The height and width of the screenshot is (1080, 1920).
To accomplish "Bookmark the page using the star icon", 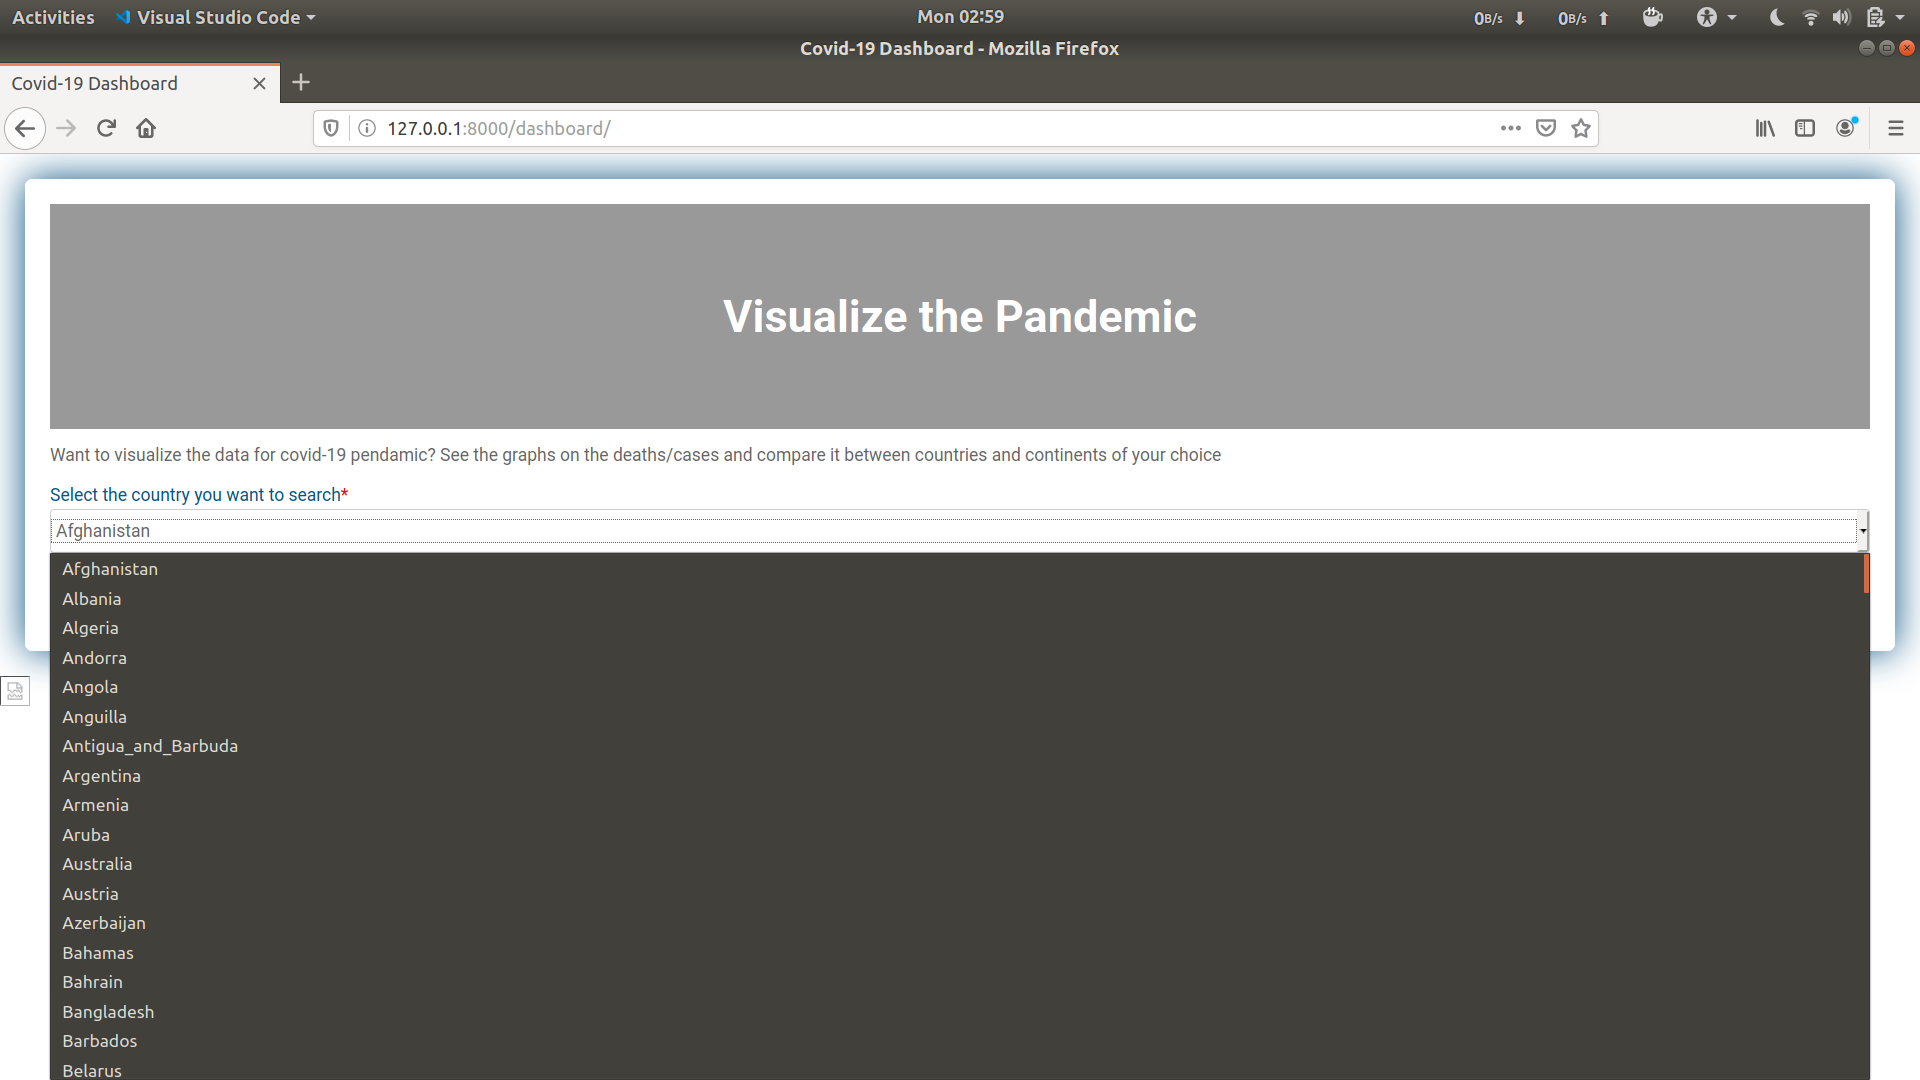I will (1580, 128).
